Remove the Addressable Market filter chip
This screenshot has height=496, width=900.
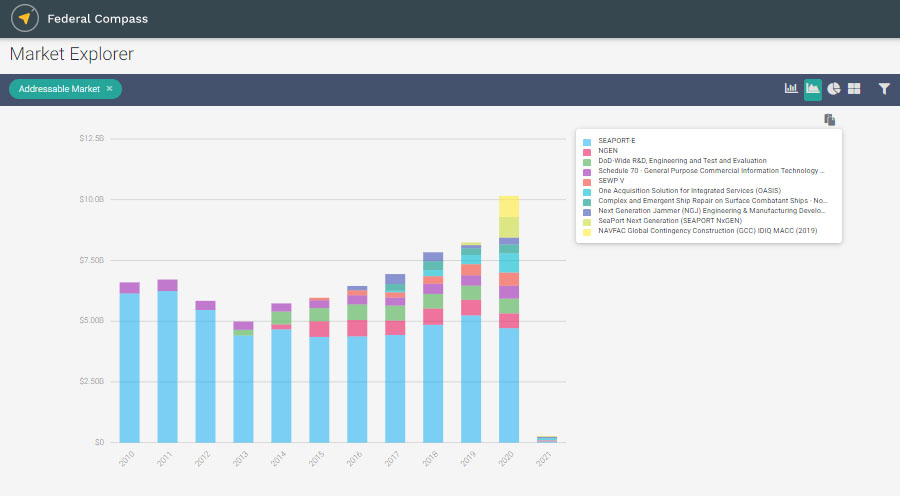coord(110,89)
